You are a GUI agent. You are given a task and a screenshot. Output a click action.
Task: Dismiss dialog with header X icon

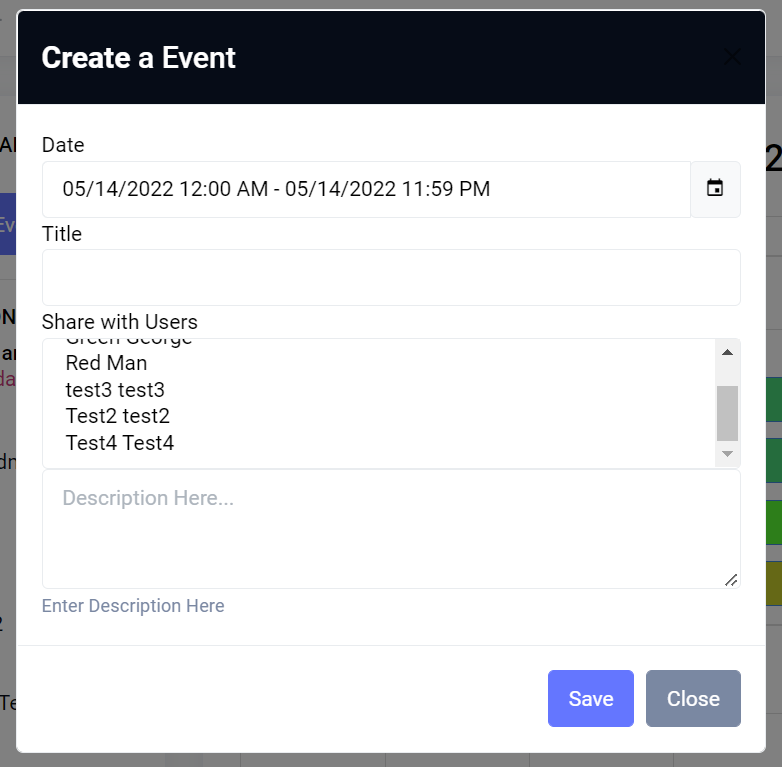tap(733, 57)
